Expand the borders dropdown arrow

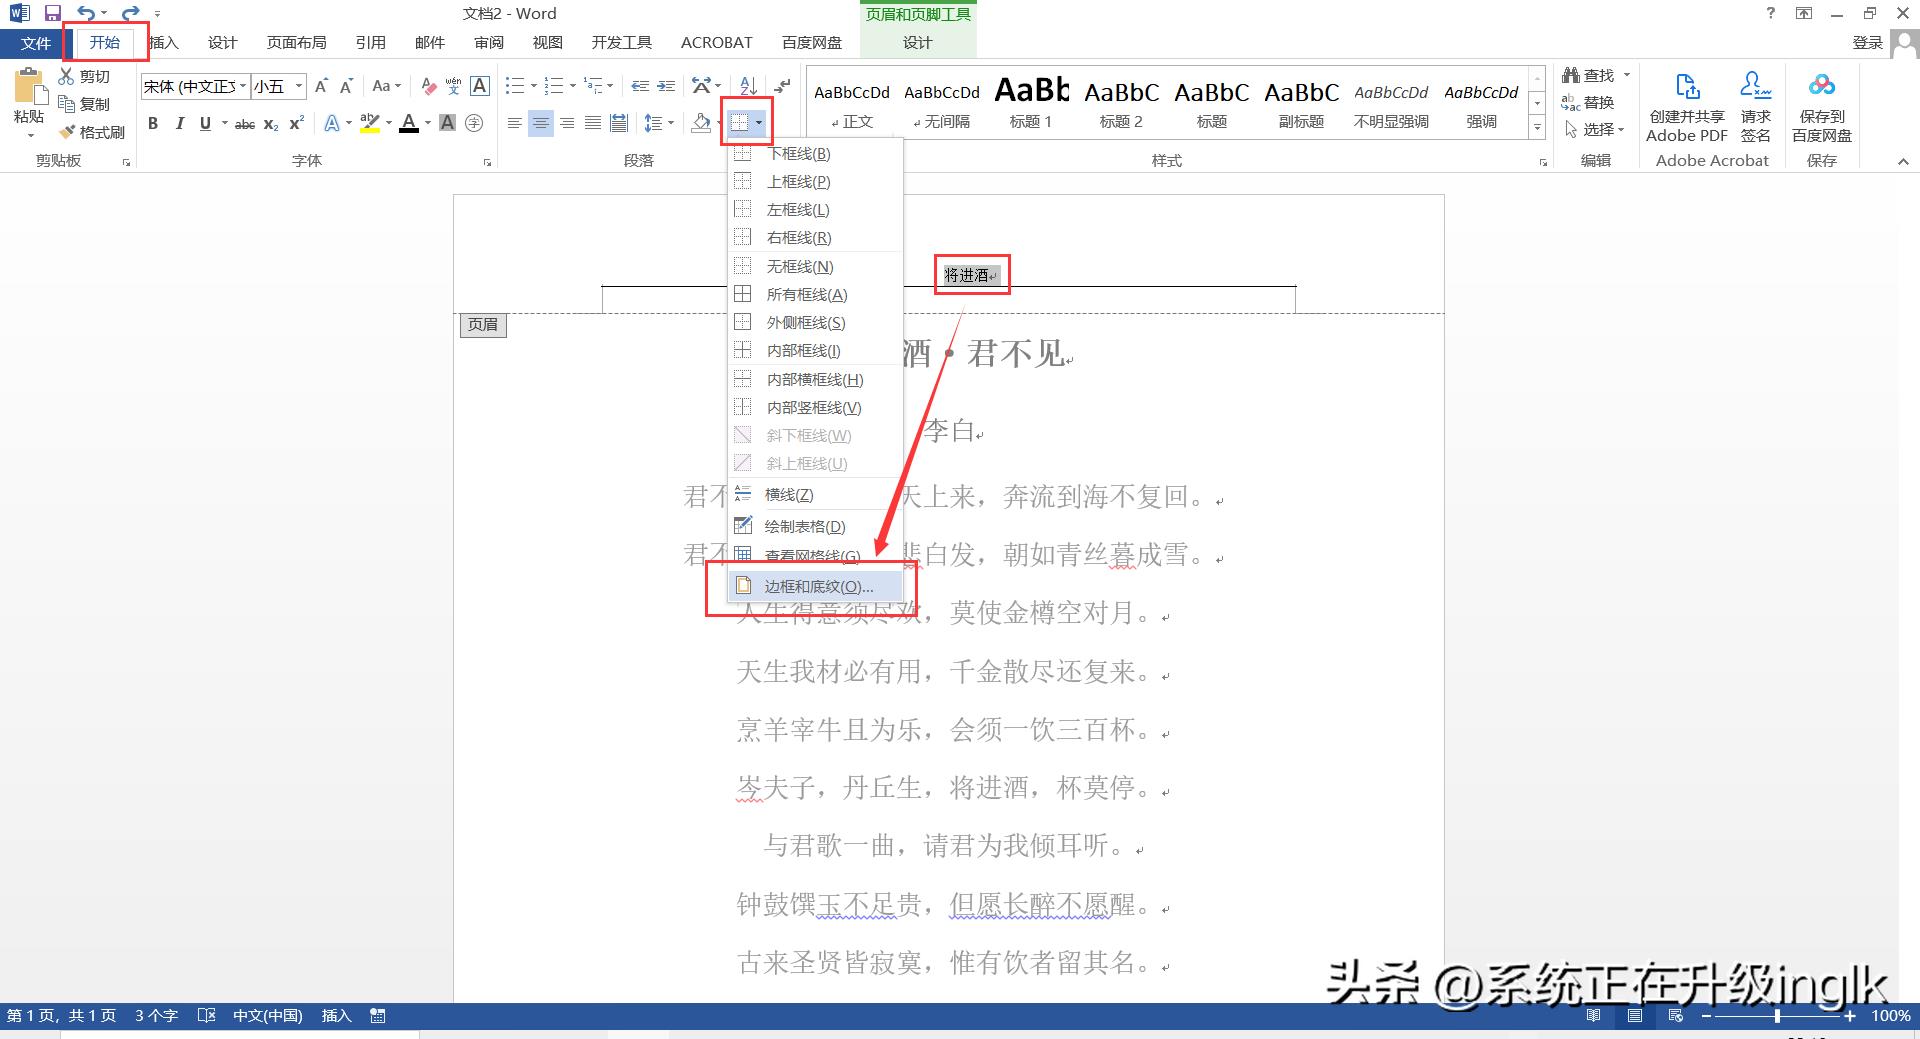click(760, 123)
